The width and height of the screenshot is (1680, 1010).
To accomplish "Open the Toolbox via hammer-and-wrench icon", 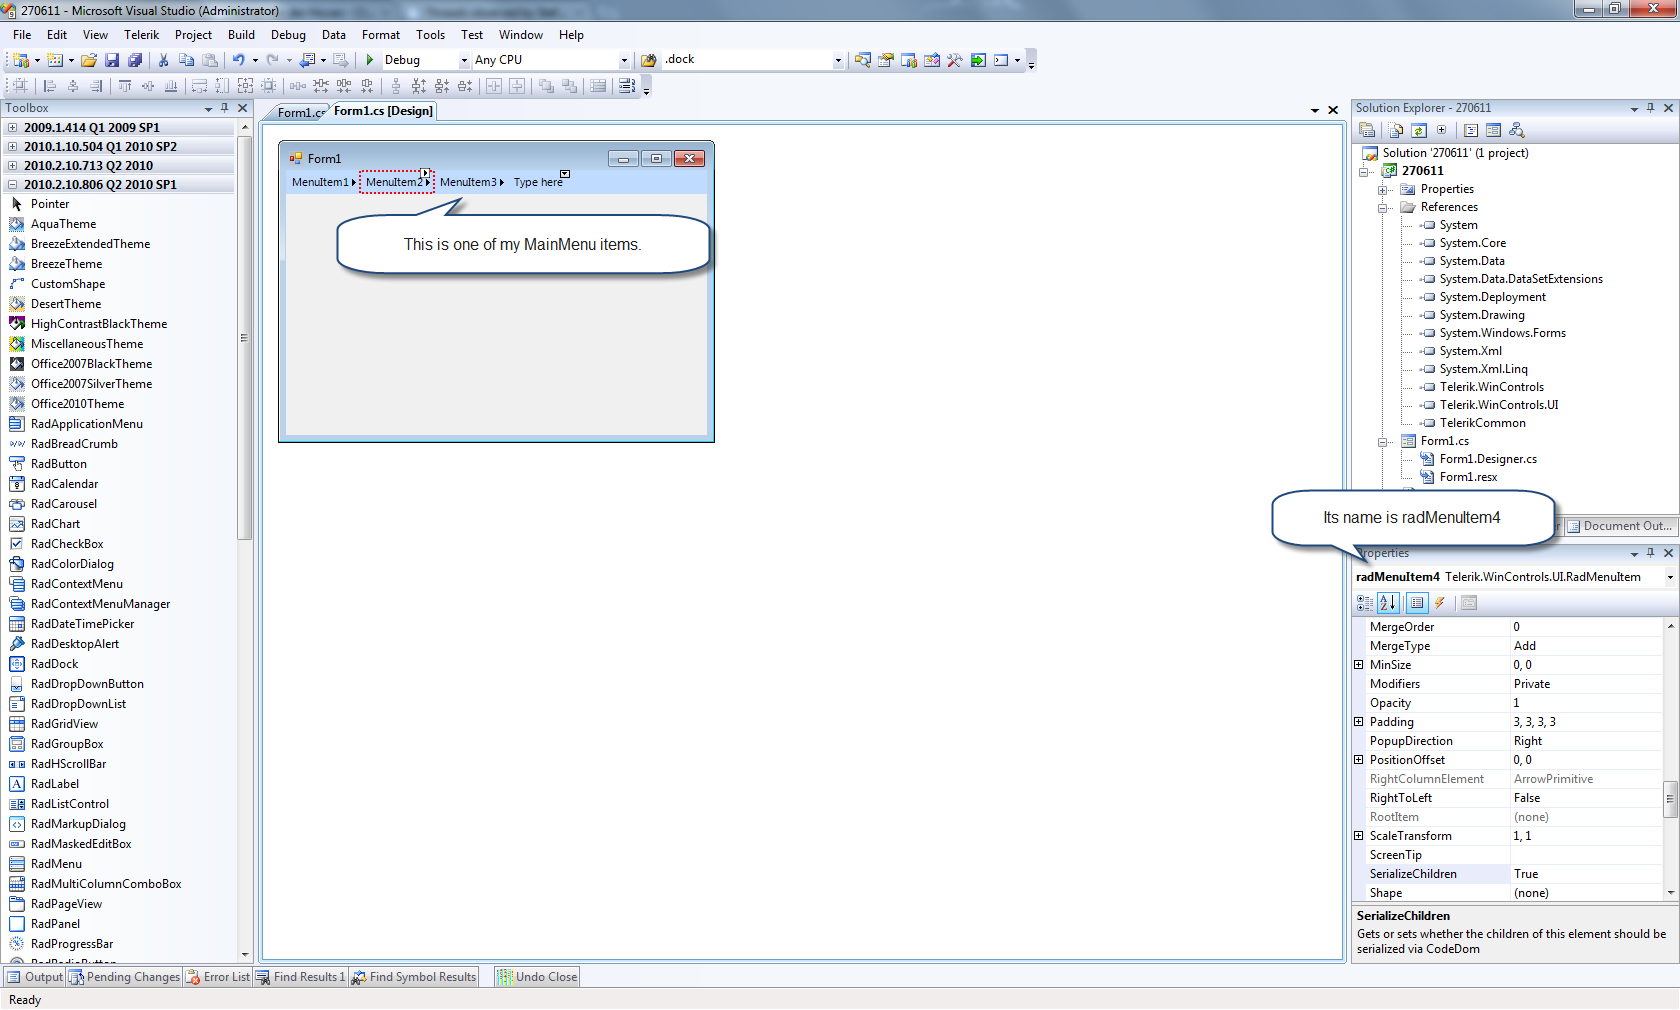I will pyautogui.click(x=955, y=60).
